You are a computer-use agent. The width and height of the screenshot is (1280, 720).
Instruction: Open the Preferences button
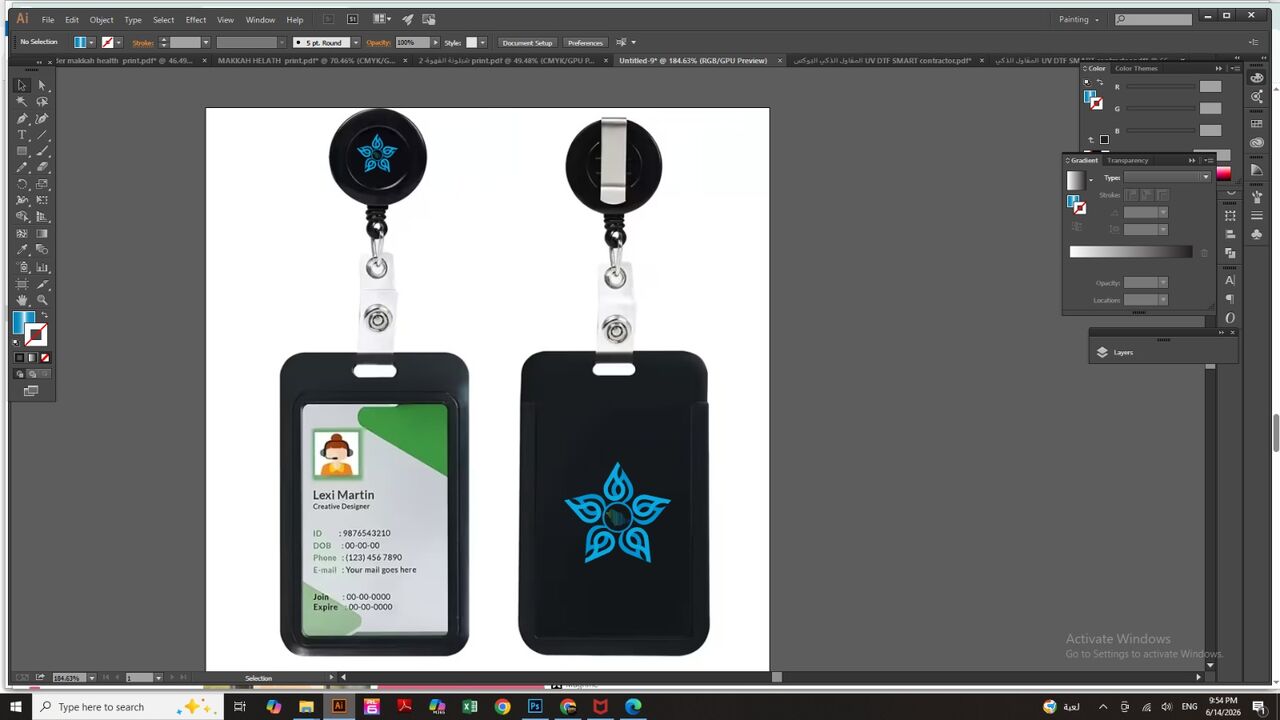(x=585, y=43)
